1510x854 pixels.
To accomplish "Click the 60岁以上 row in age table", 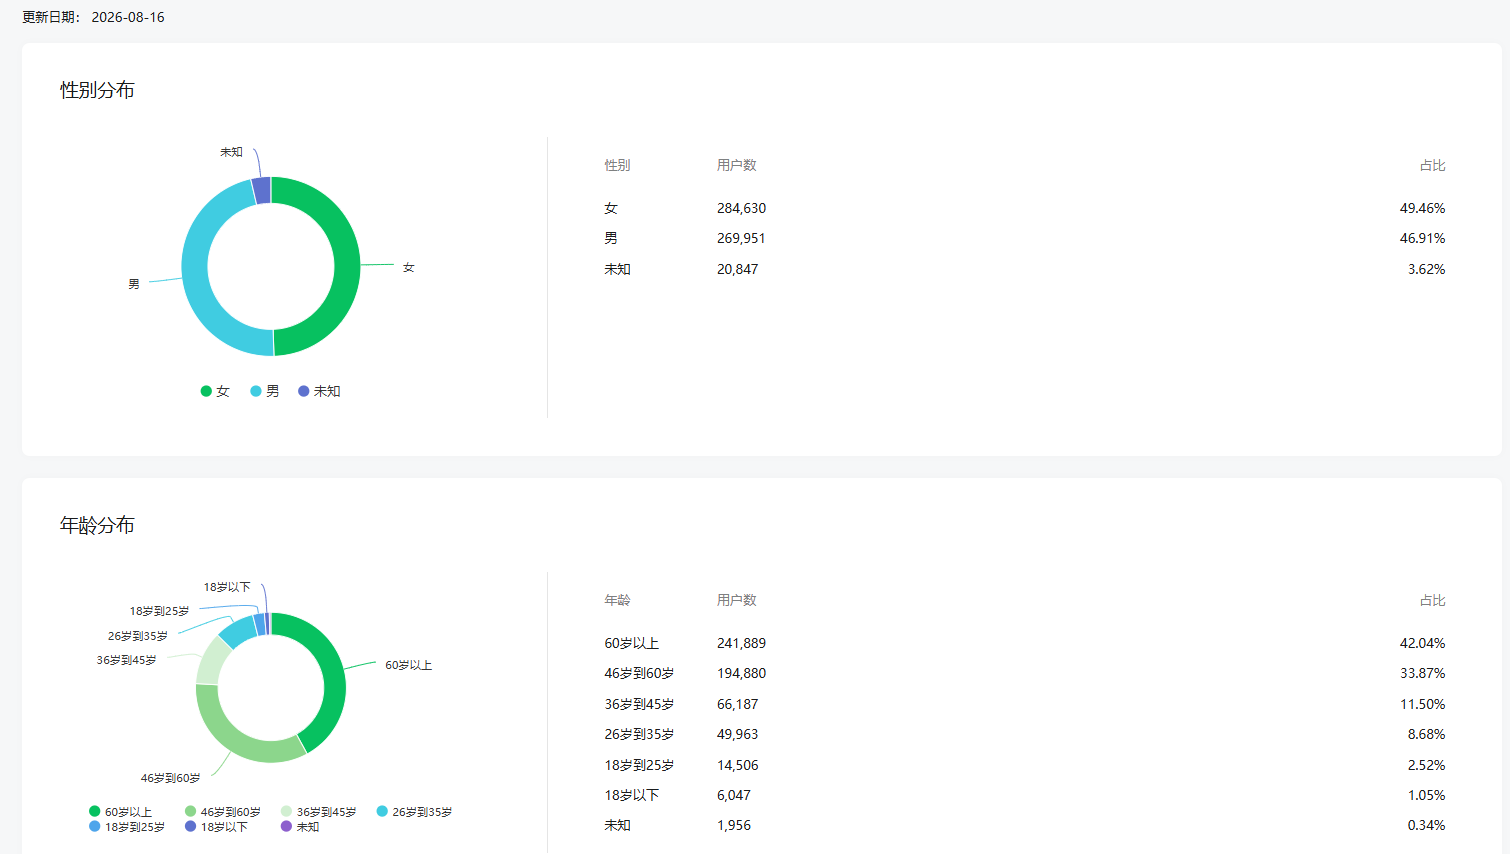I will point(1025,643).
